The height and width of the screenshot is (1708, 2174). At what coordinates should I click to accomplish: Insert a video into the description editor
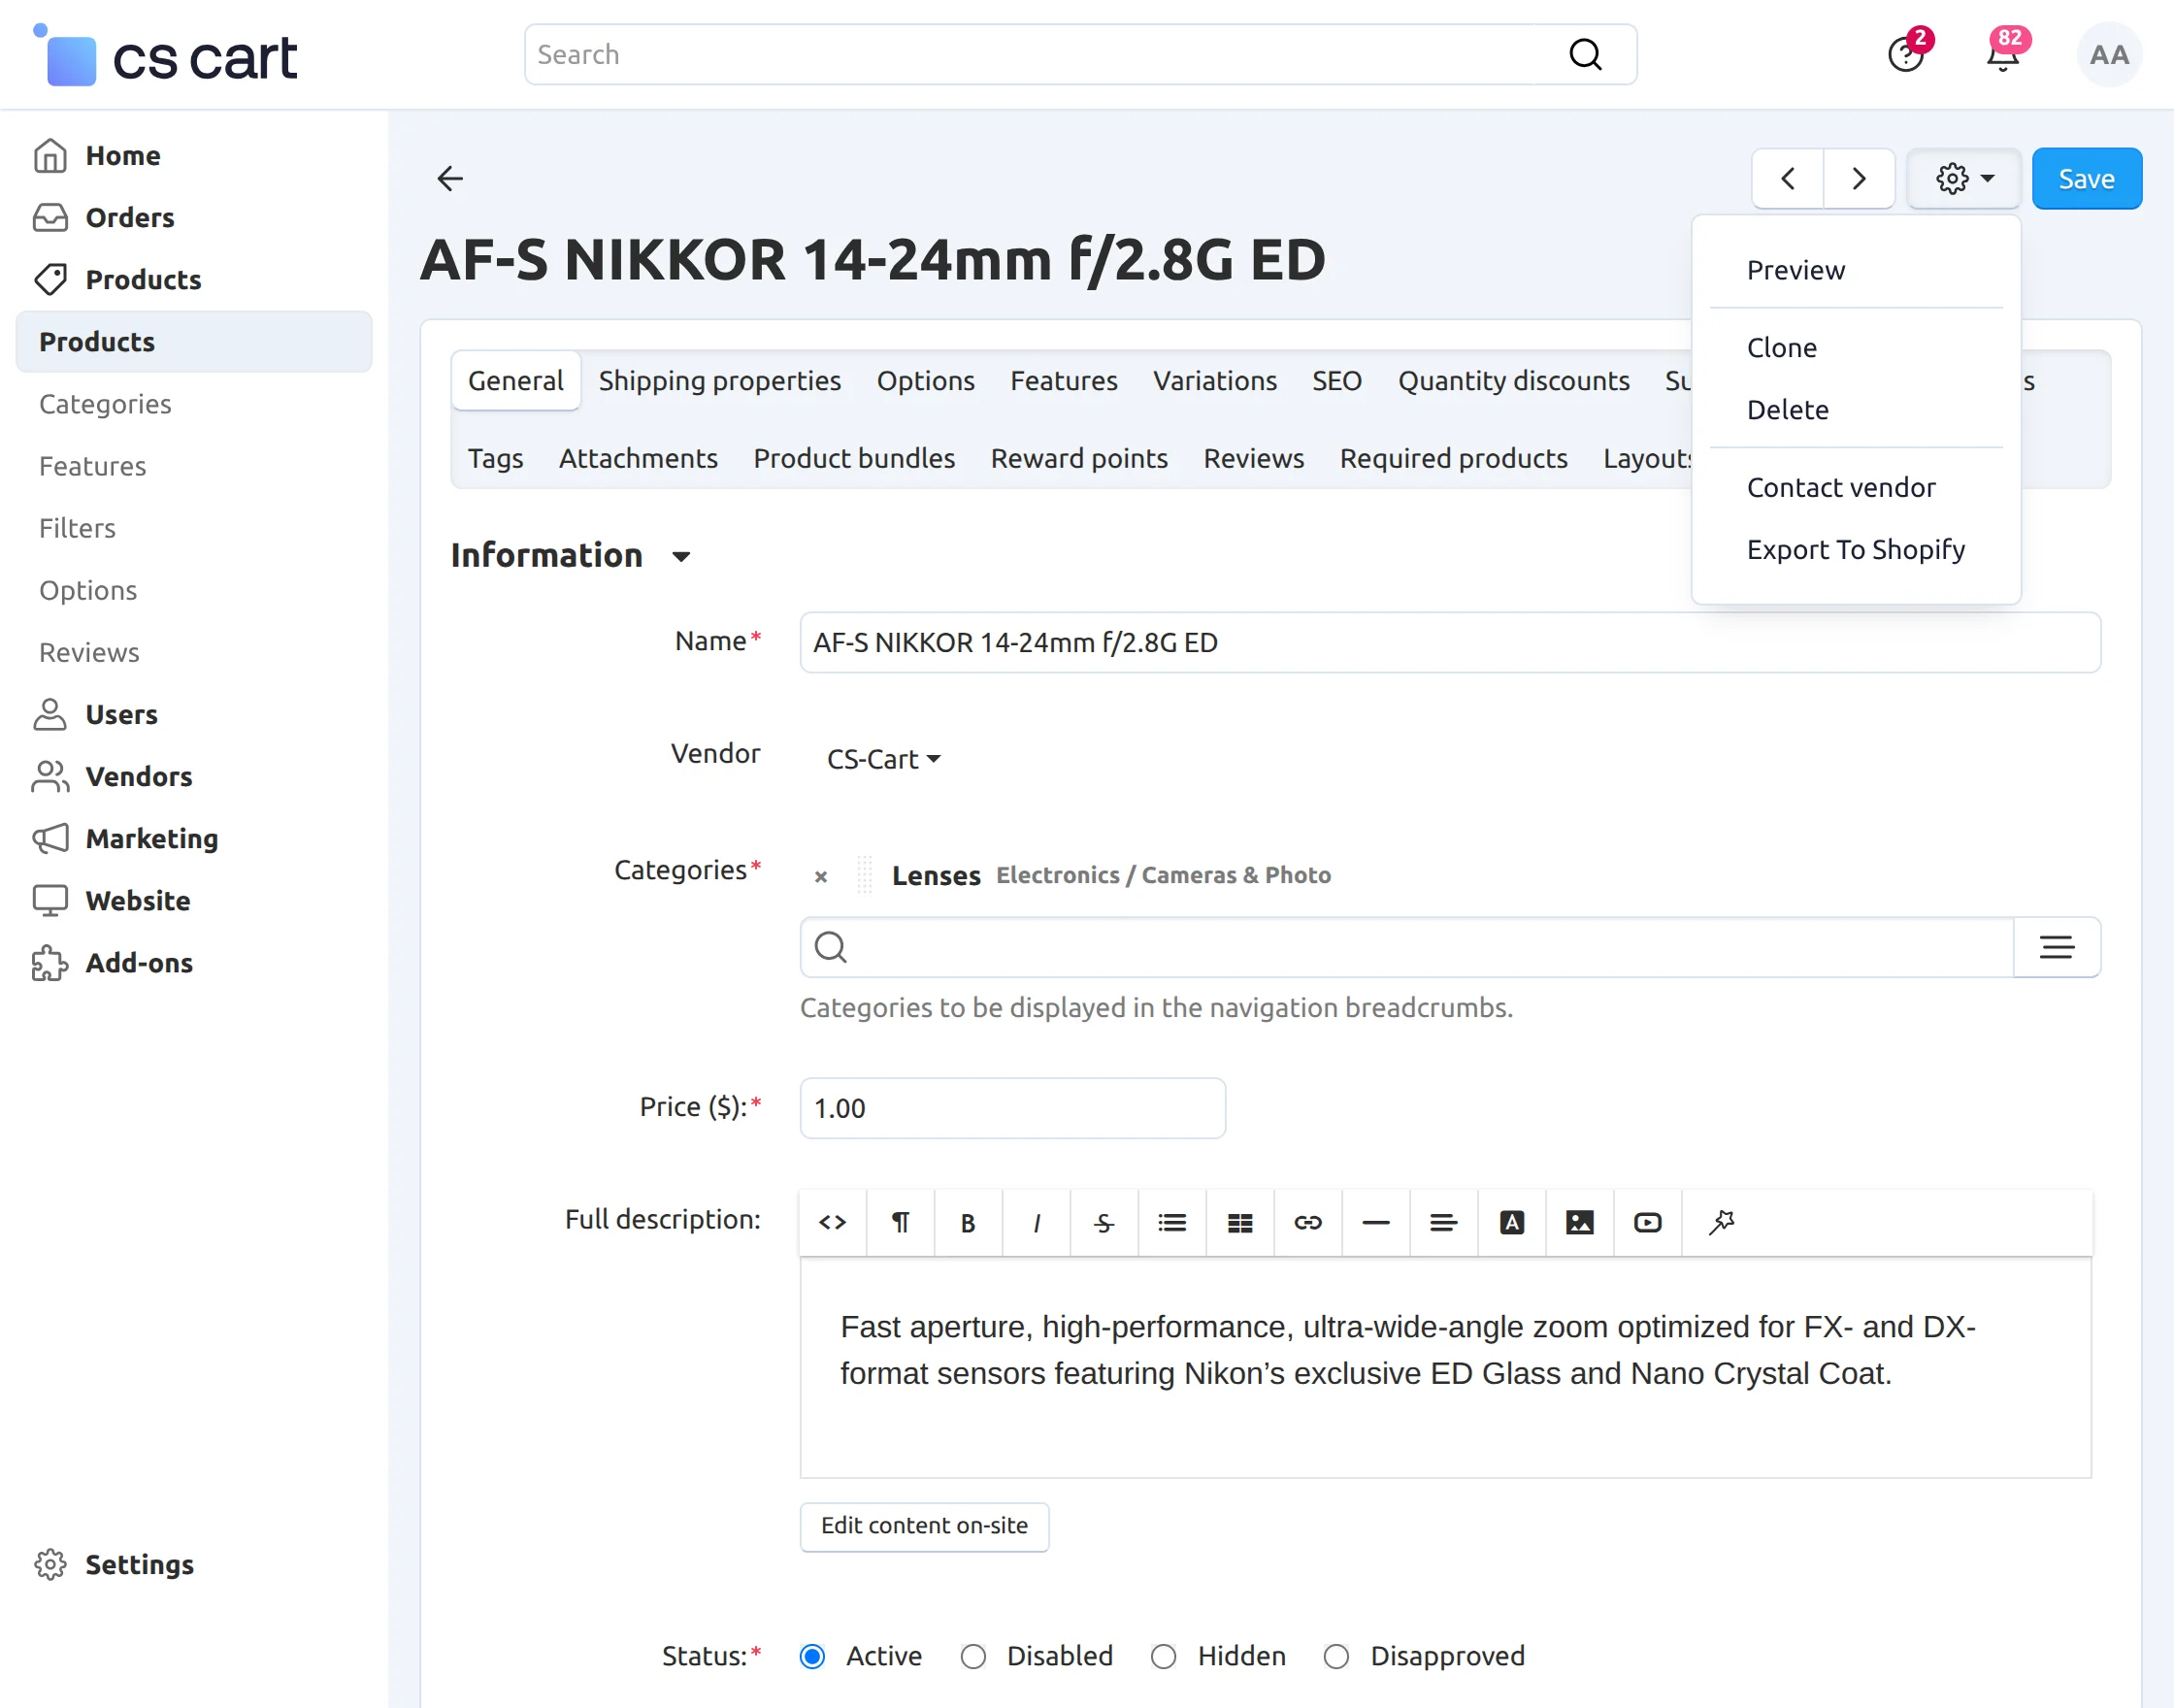(x=1646, y=1222)
